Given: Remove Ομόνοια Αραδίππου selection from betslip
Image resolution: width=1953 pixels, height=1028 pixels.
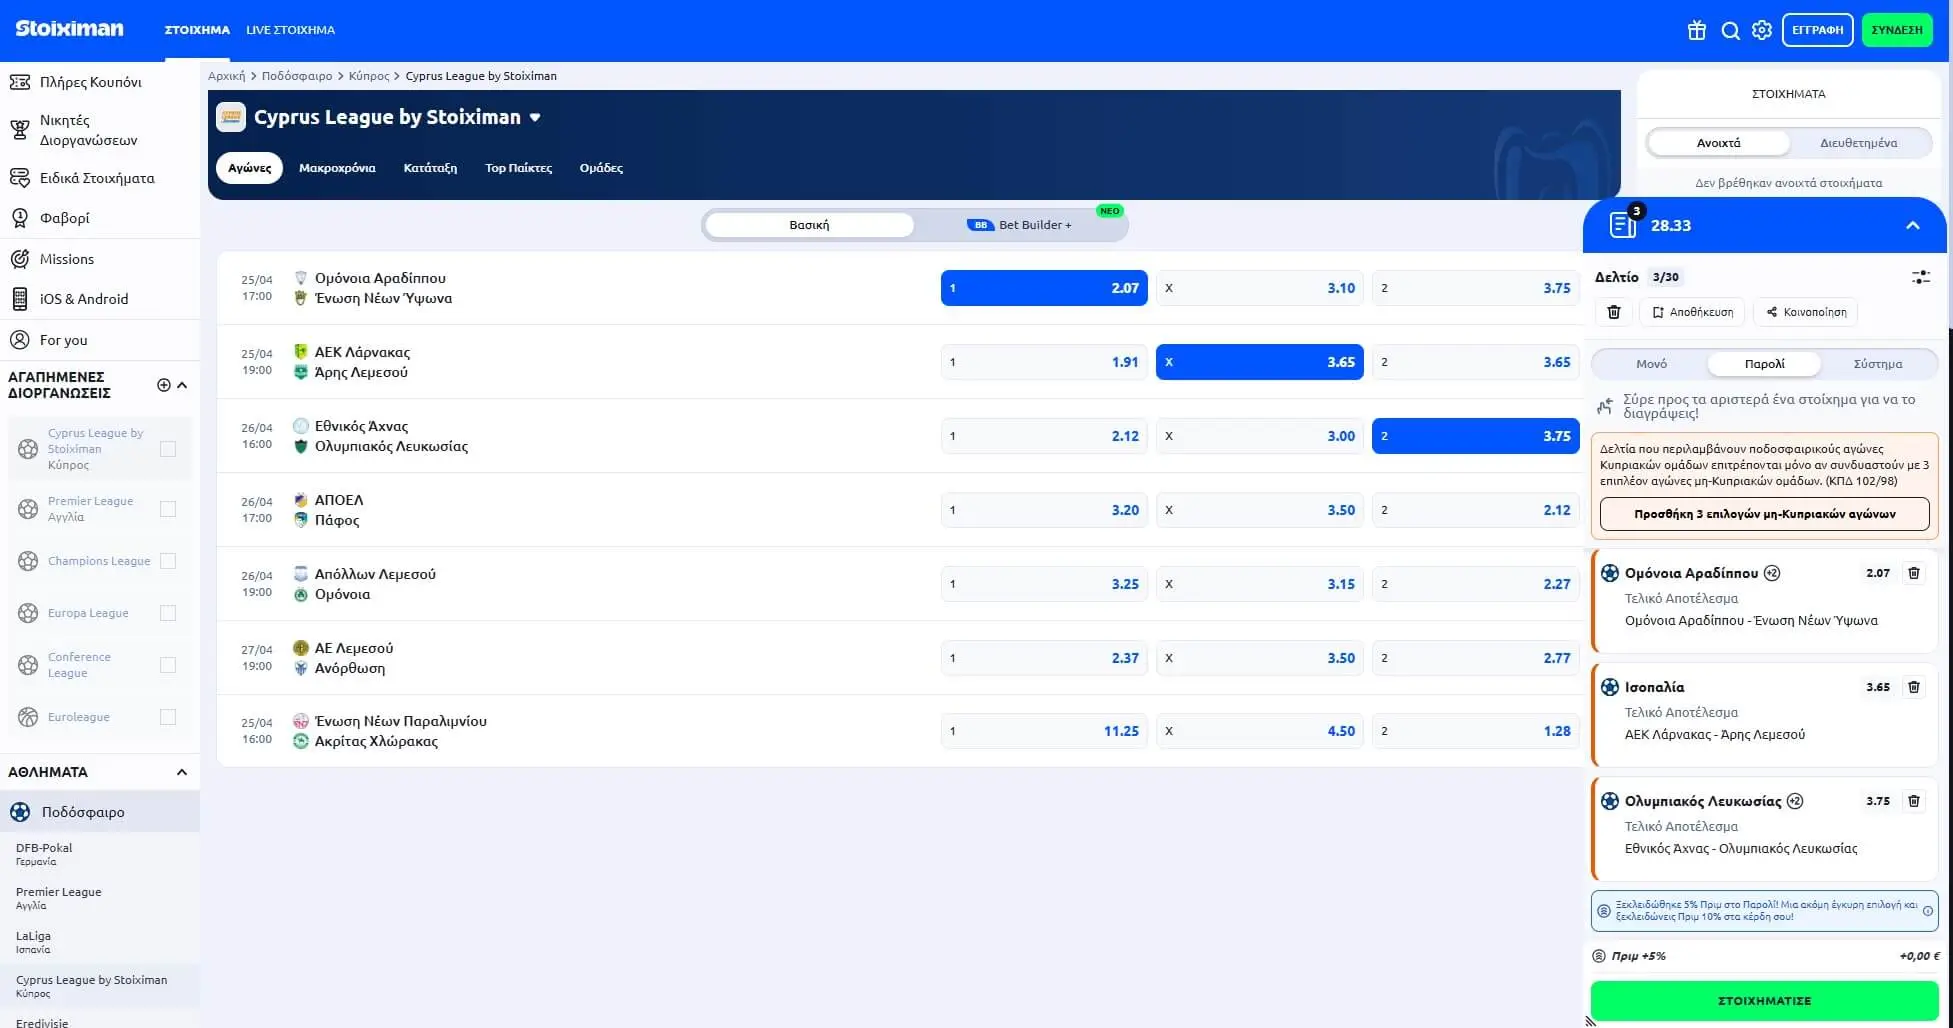Looking at the screenshot, I should coord(1914,573).
